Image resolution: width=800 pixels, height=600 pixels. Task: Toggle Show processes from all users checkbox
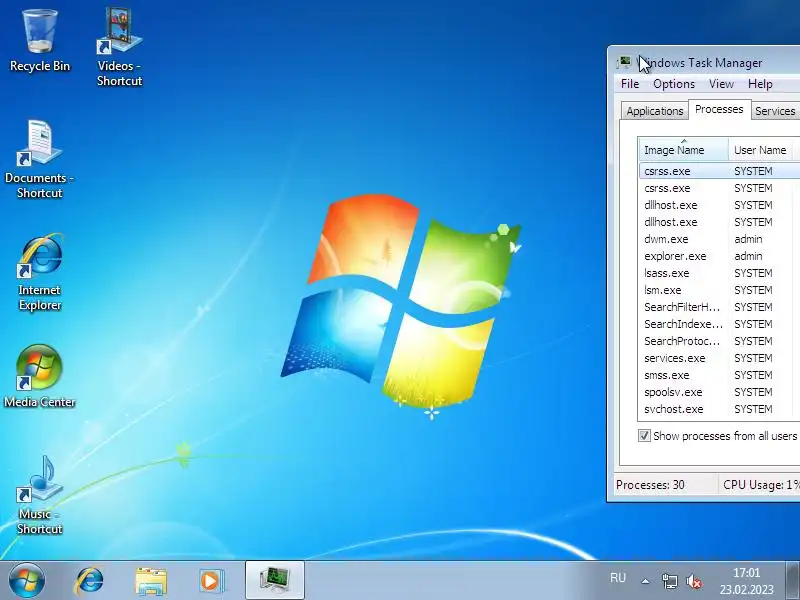pyautogui.click(x=644, y=436)
